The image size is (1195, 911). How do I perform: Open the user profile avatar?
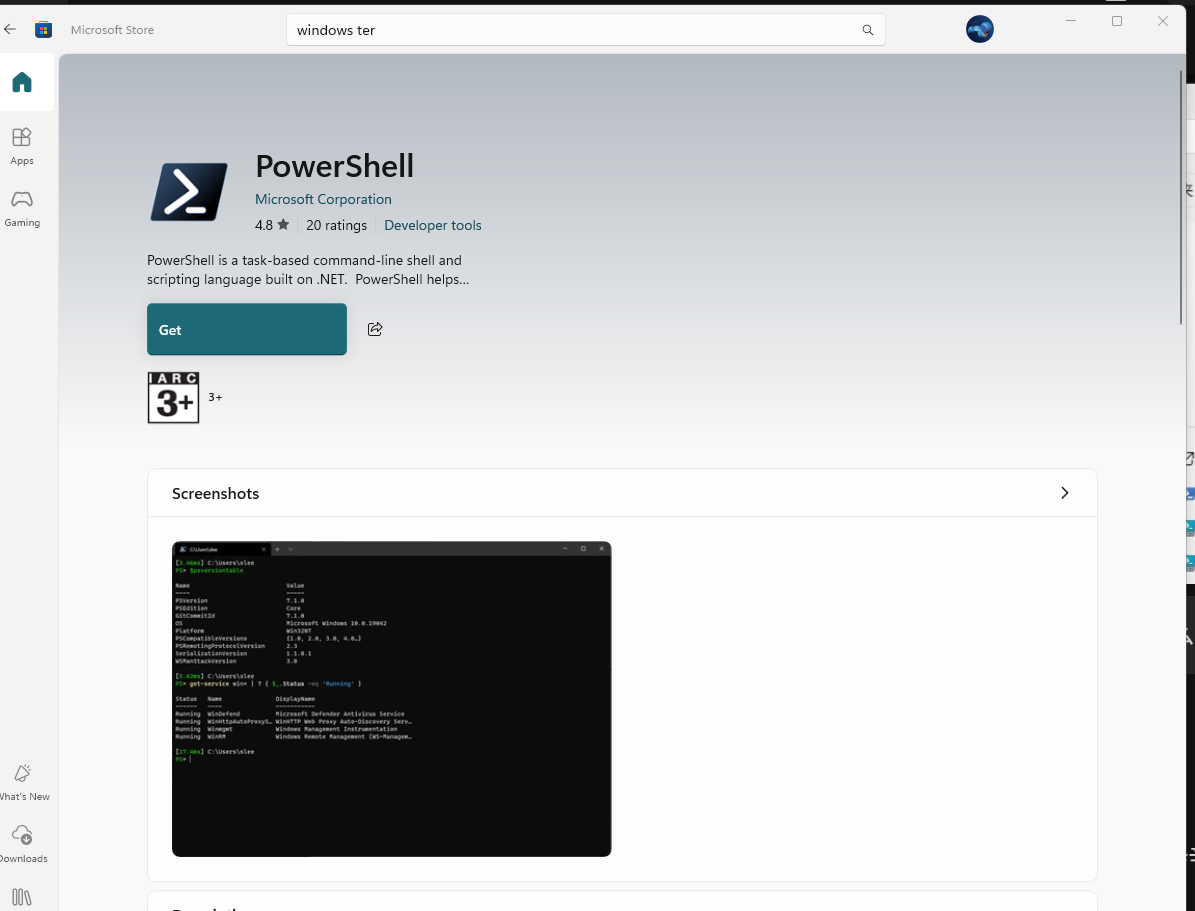(x=979, y=30)
